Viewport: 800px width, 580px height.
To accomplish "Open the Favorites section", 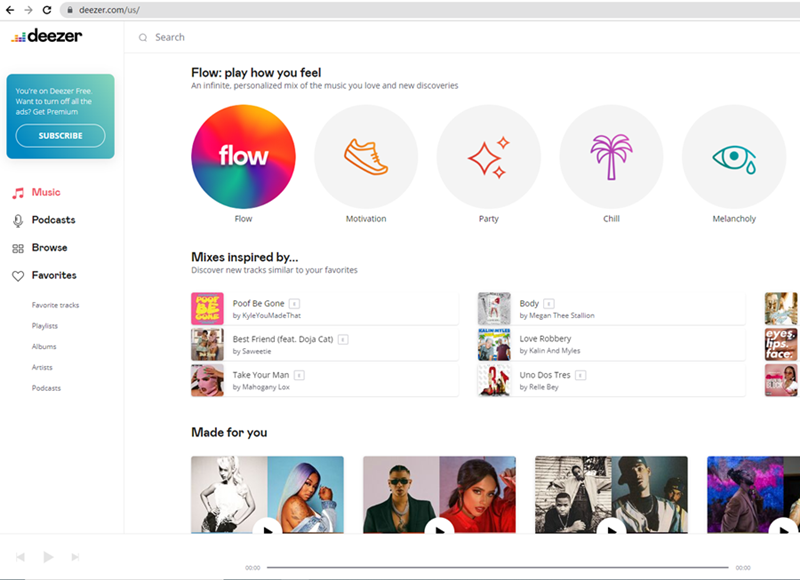I will [54, 275].
